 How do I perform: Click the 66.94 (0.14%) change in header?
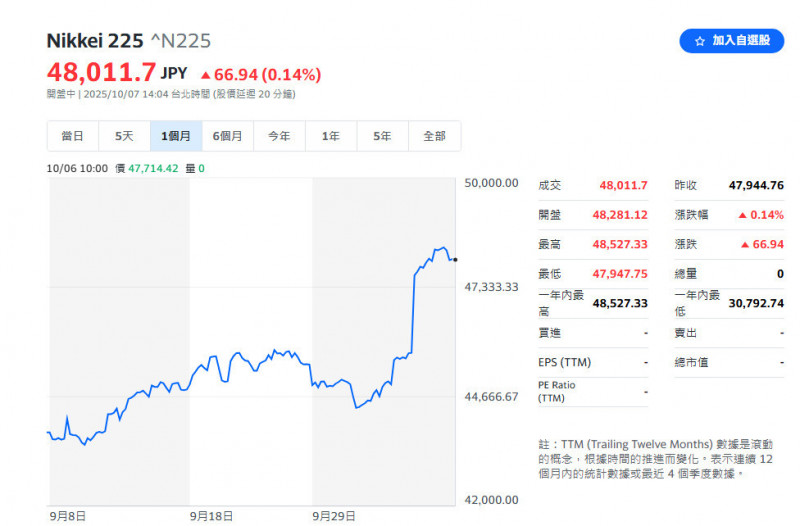[x=267, y=74]
